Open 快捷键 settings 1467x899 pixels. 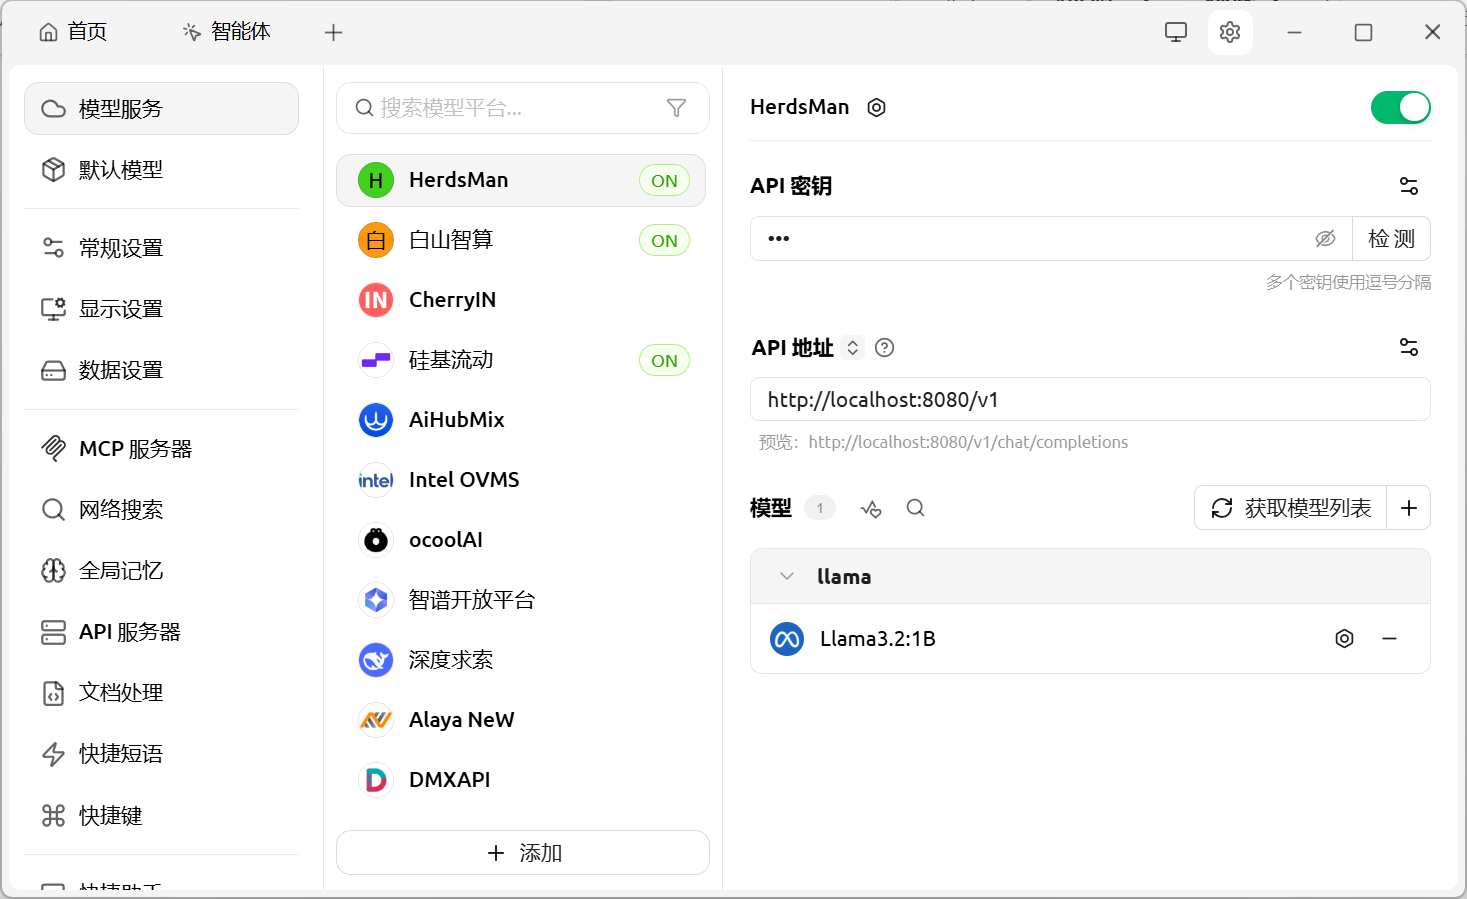[161, 816]
